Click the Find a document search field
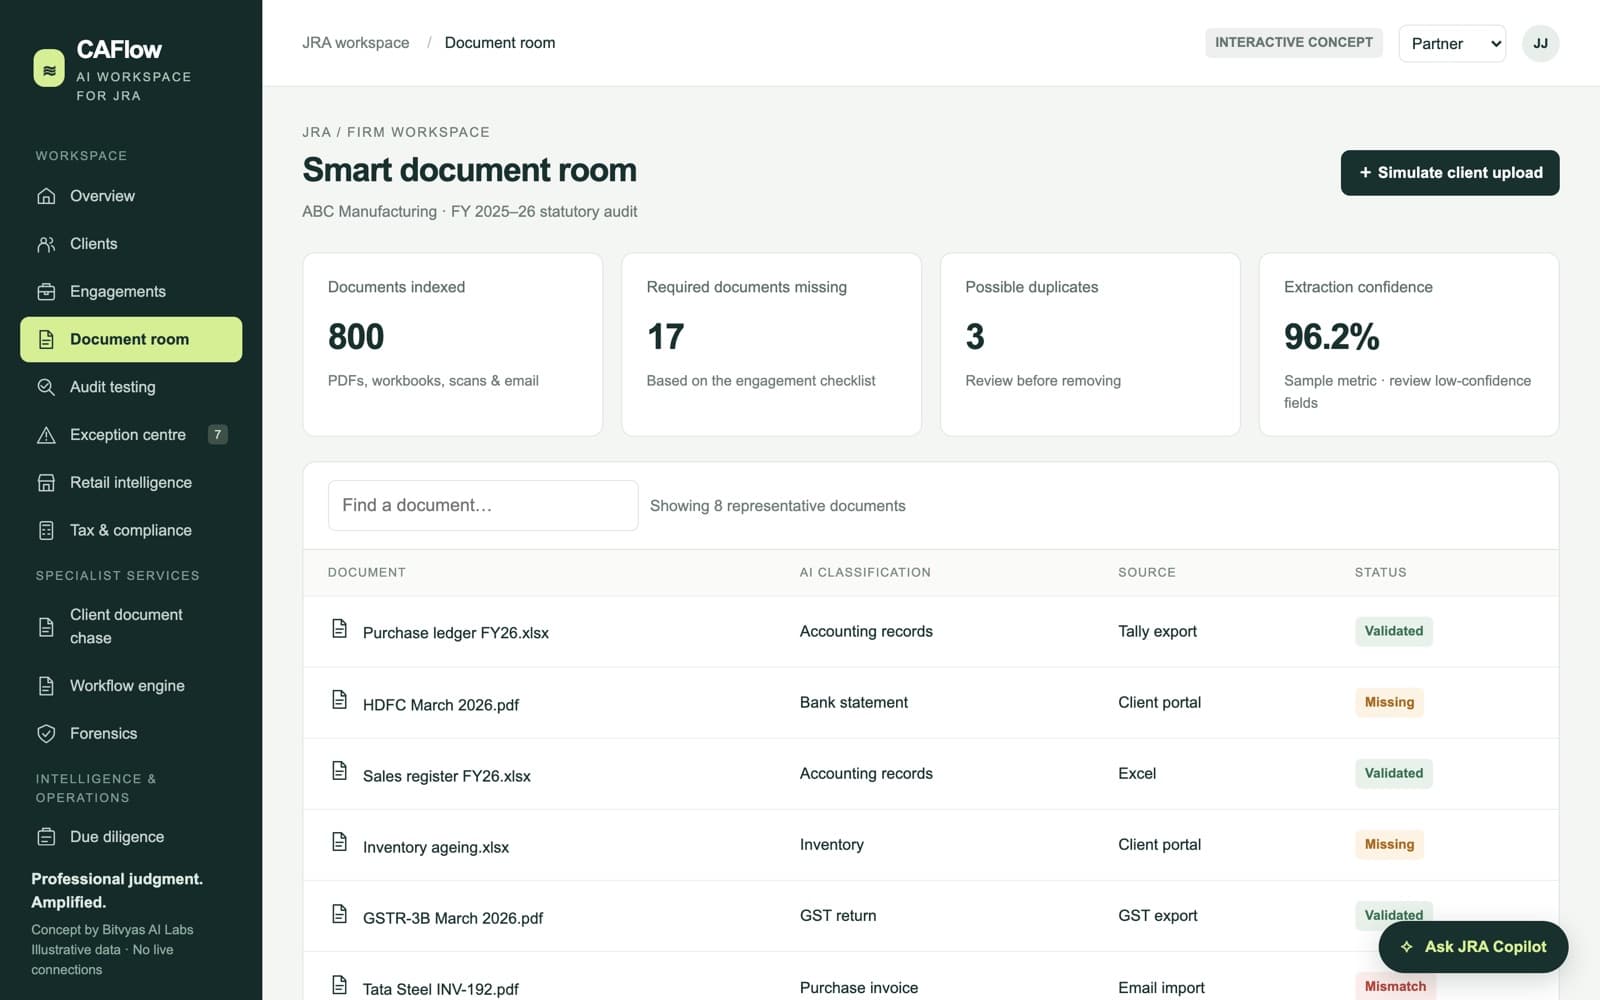This screenshot has height=1000, width=1600. (x=483, y=505)
